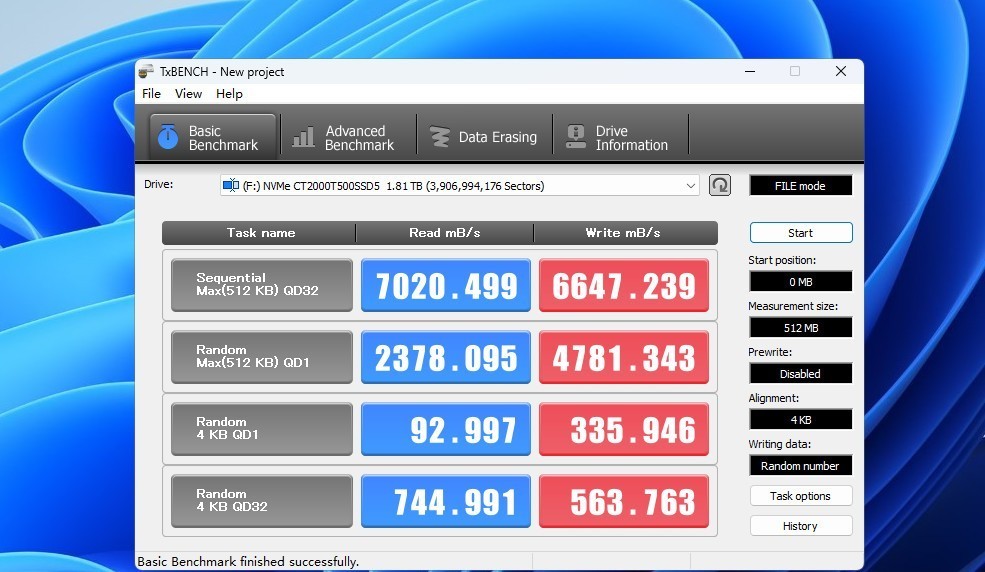Change the Start position 0 MB value

(x=801, y=281)
